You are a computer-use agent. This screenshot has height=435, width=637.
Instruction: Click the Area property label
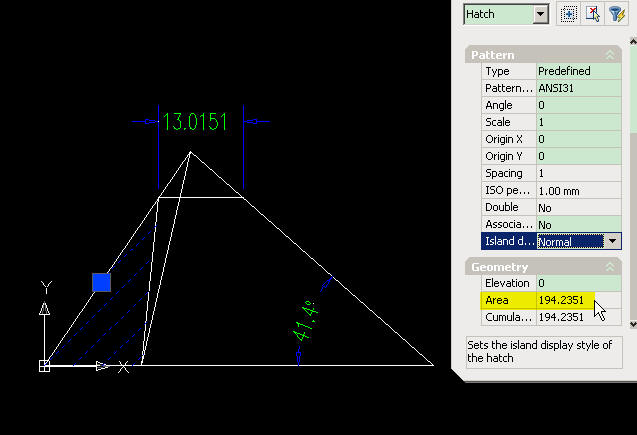pyautogui.click(x=496, y=300)
